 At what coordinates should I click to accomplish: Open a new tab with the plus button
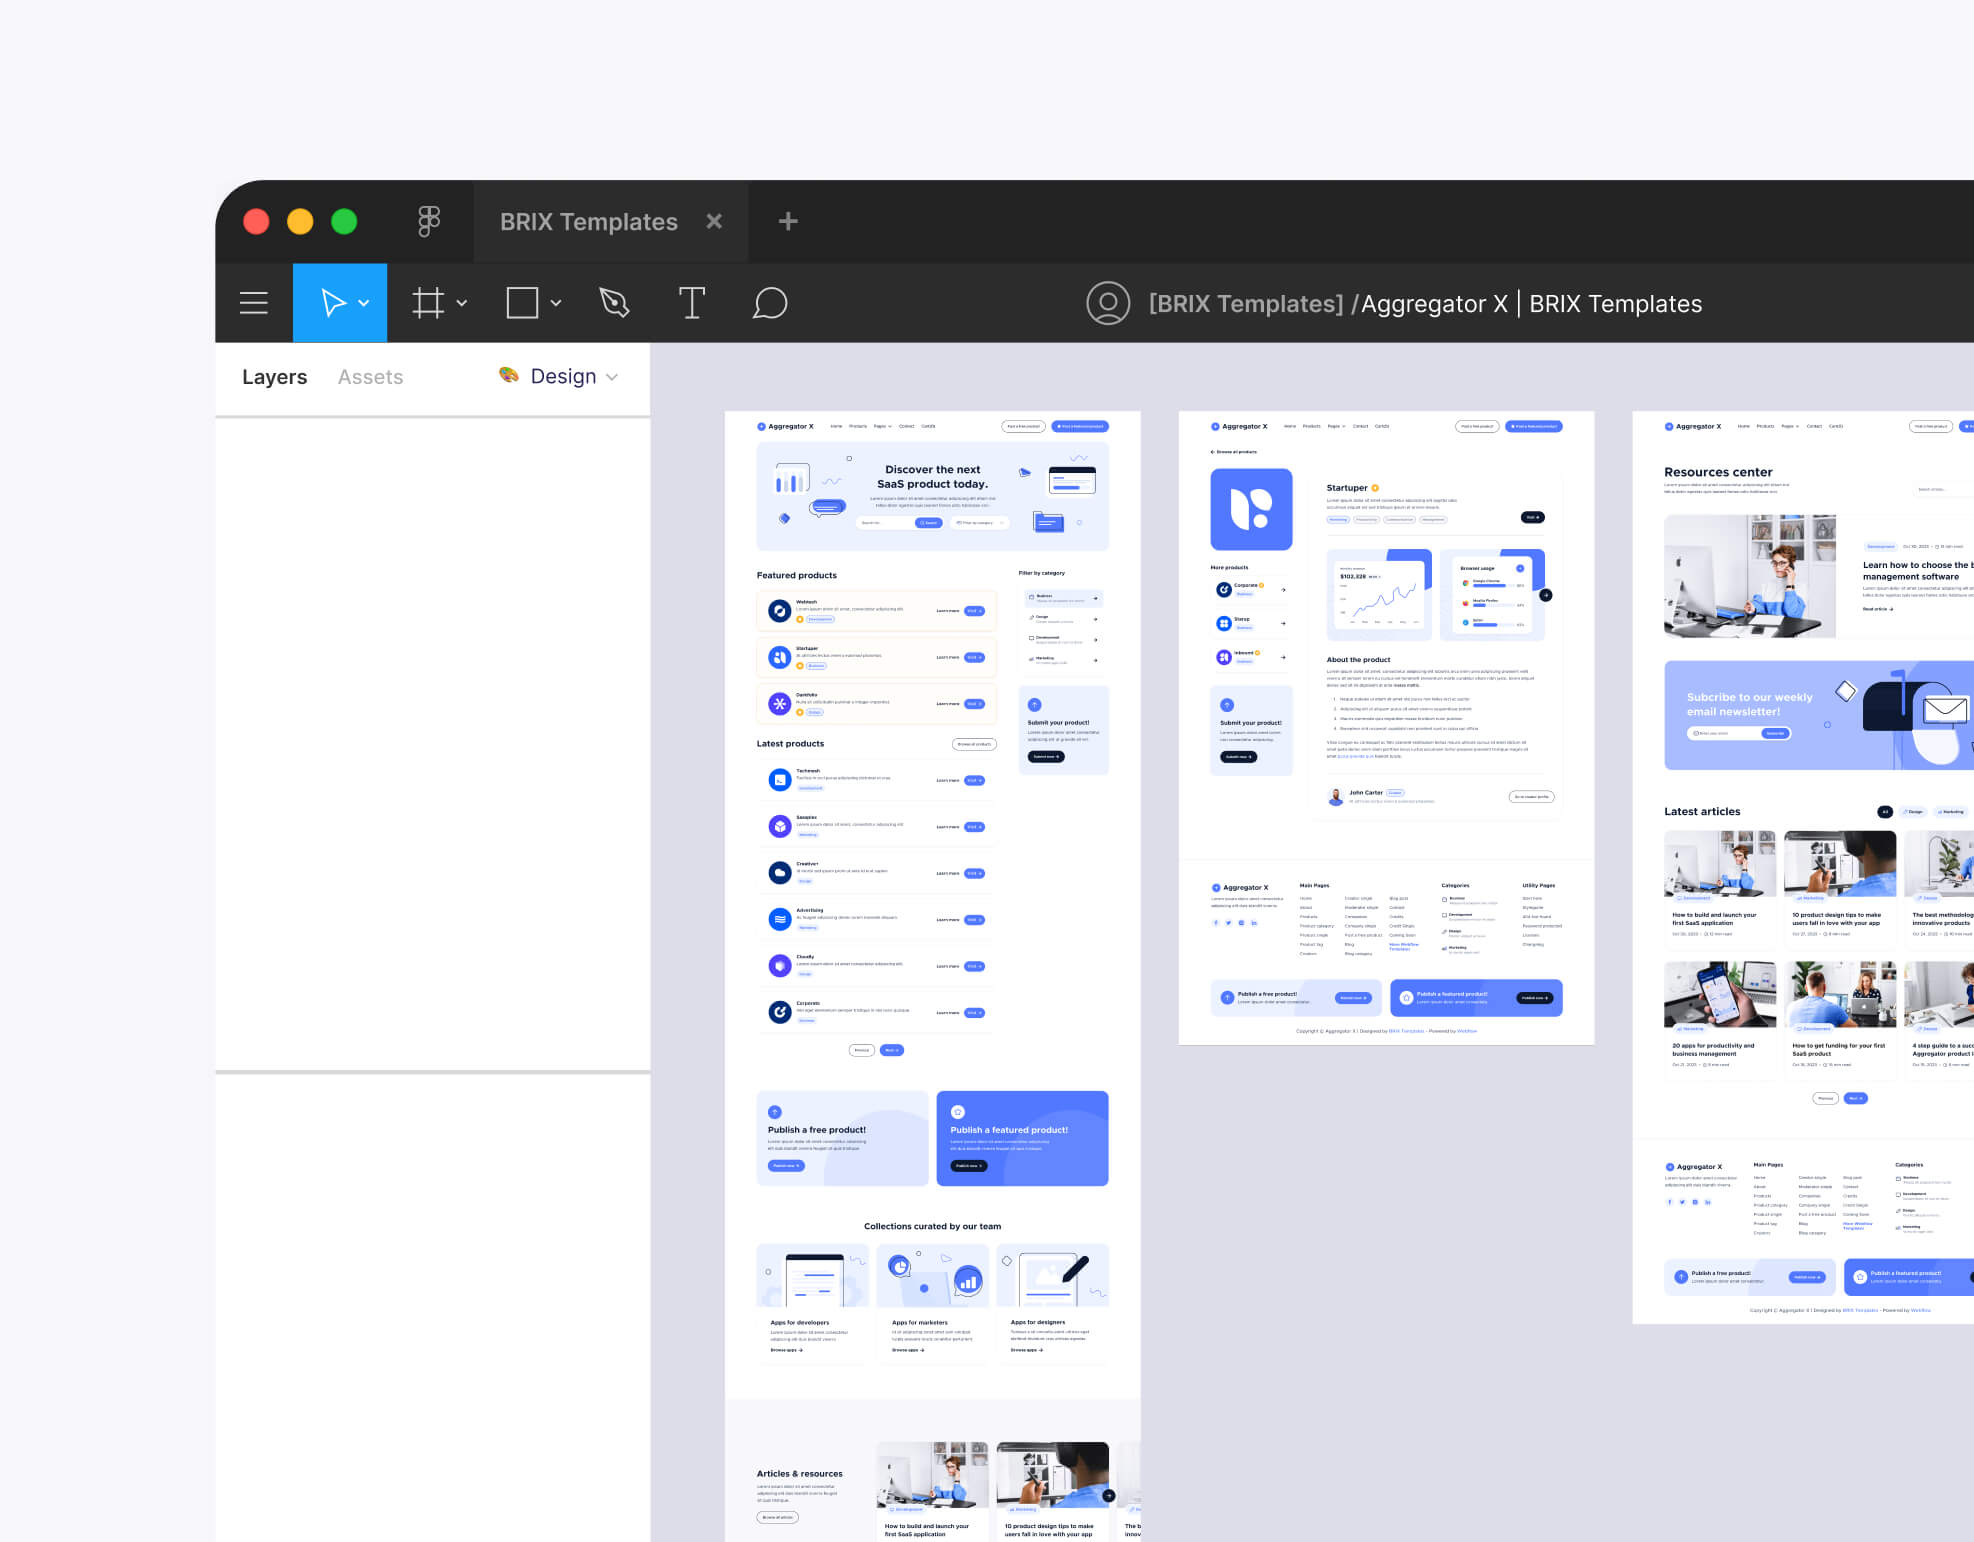coord(787,221)
